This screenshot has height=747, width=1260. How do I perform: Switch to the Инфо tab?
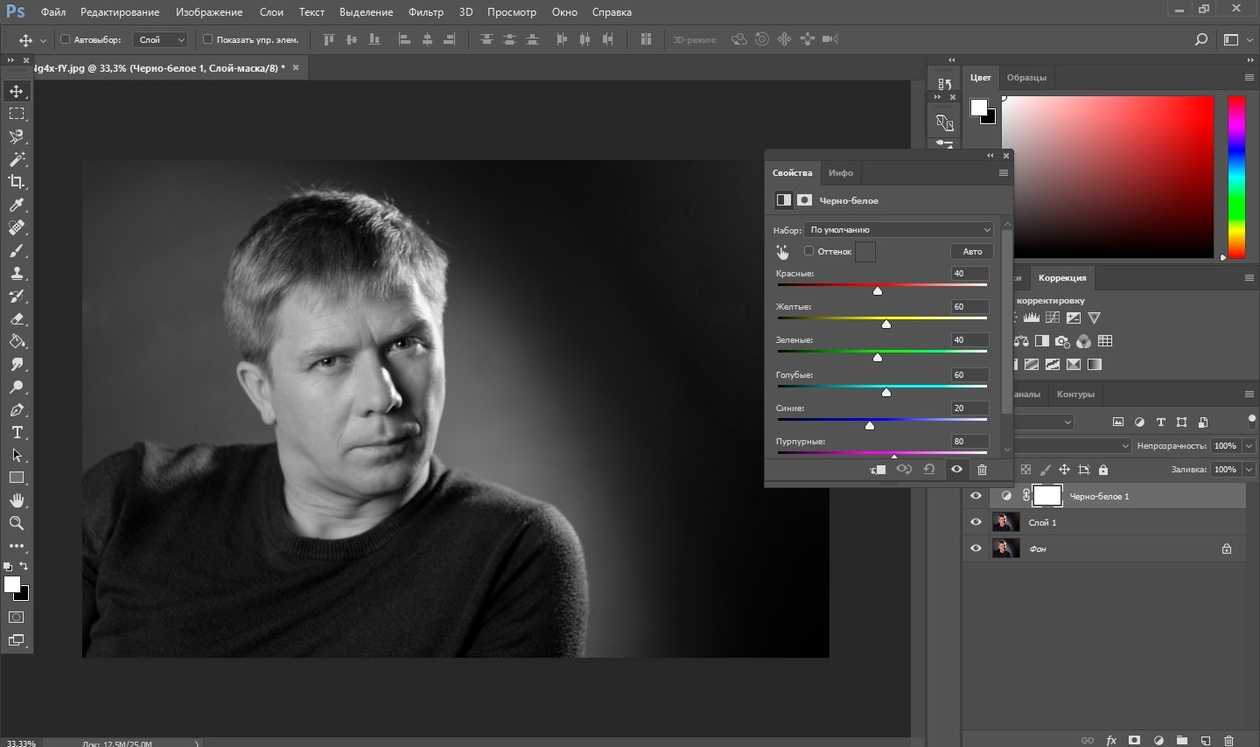pos(841,173)
